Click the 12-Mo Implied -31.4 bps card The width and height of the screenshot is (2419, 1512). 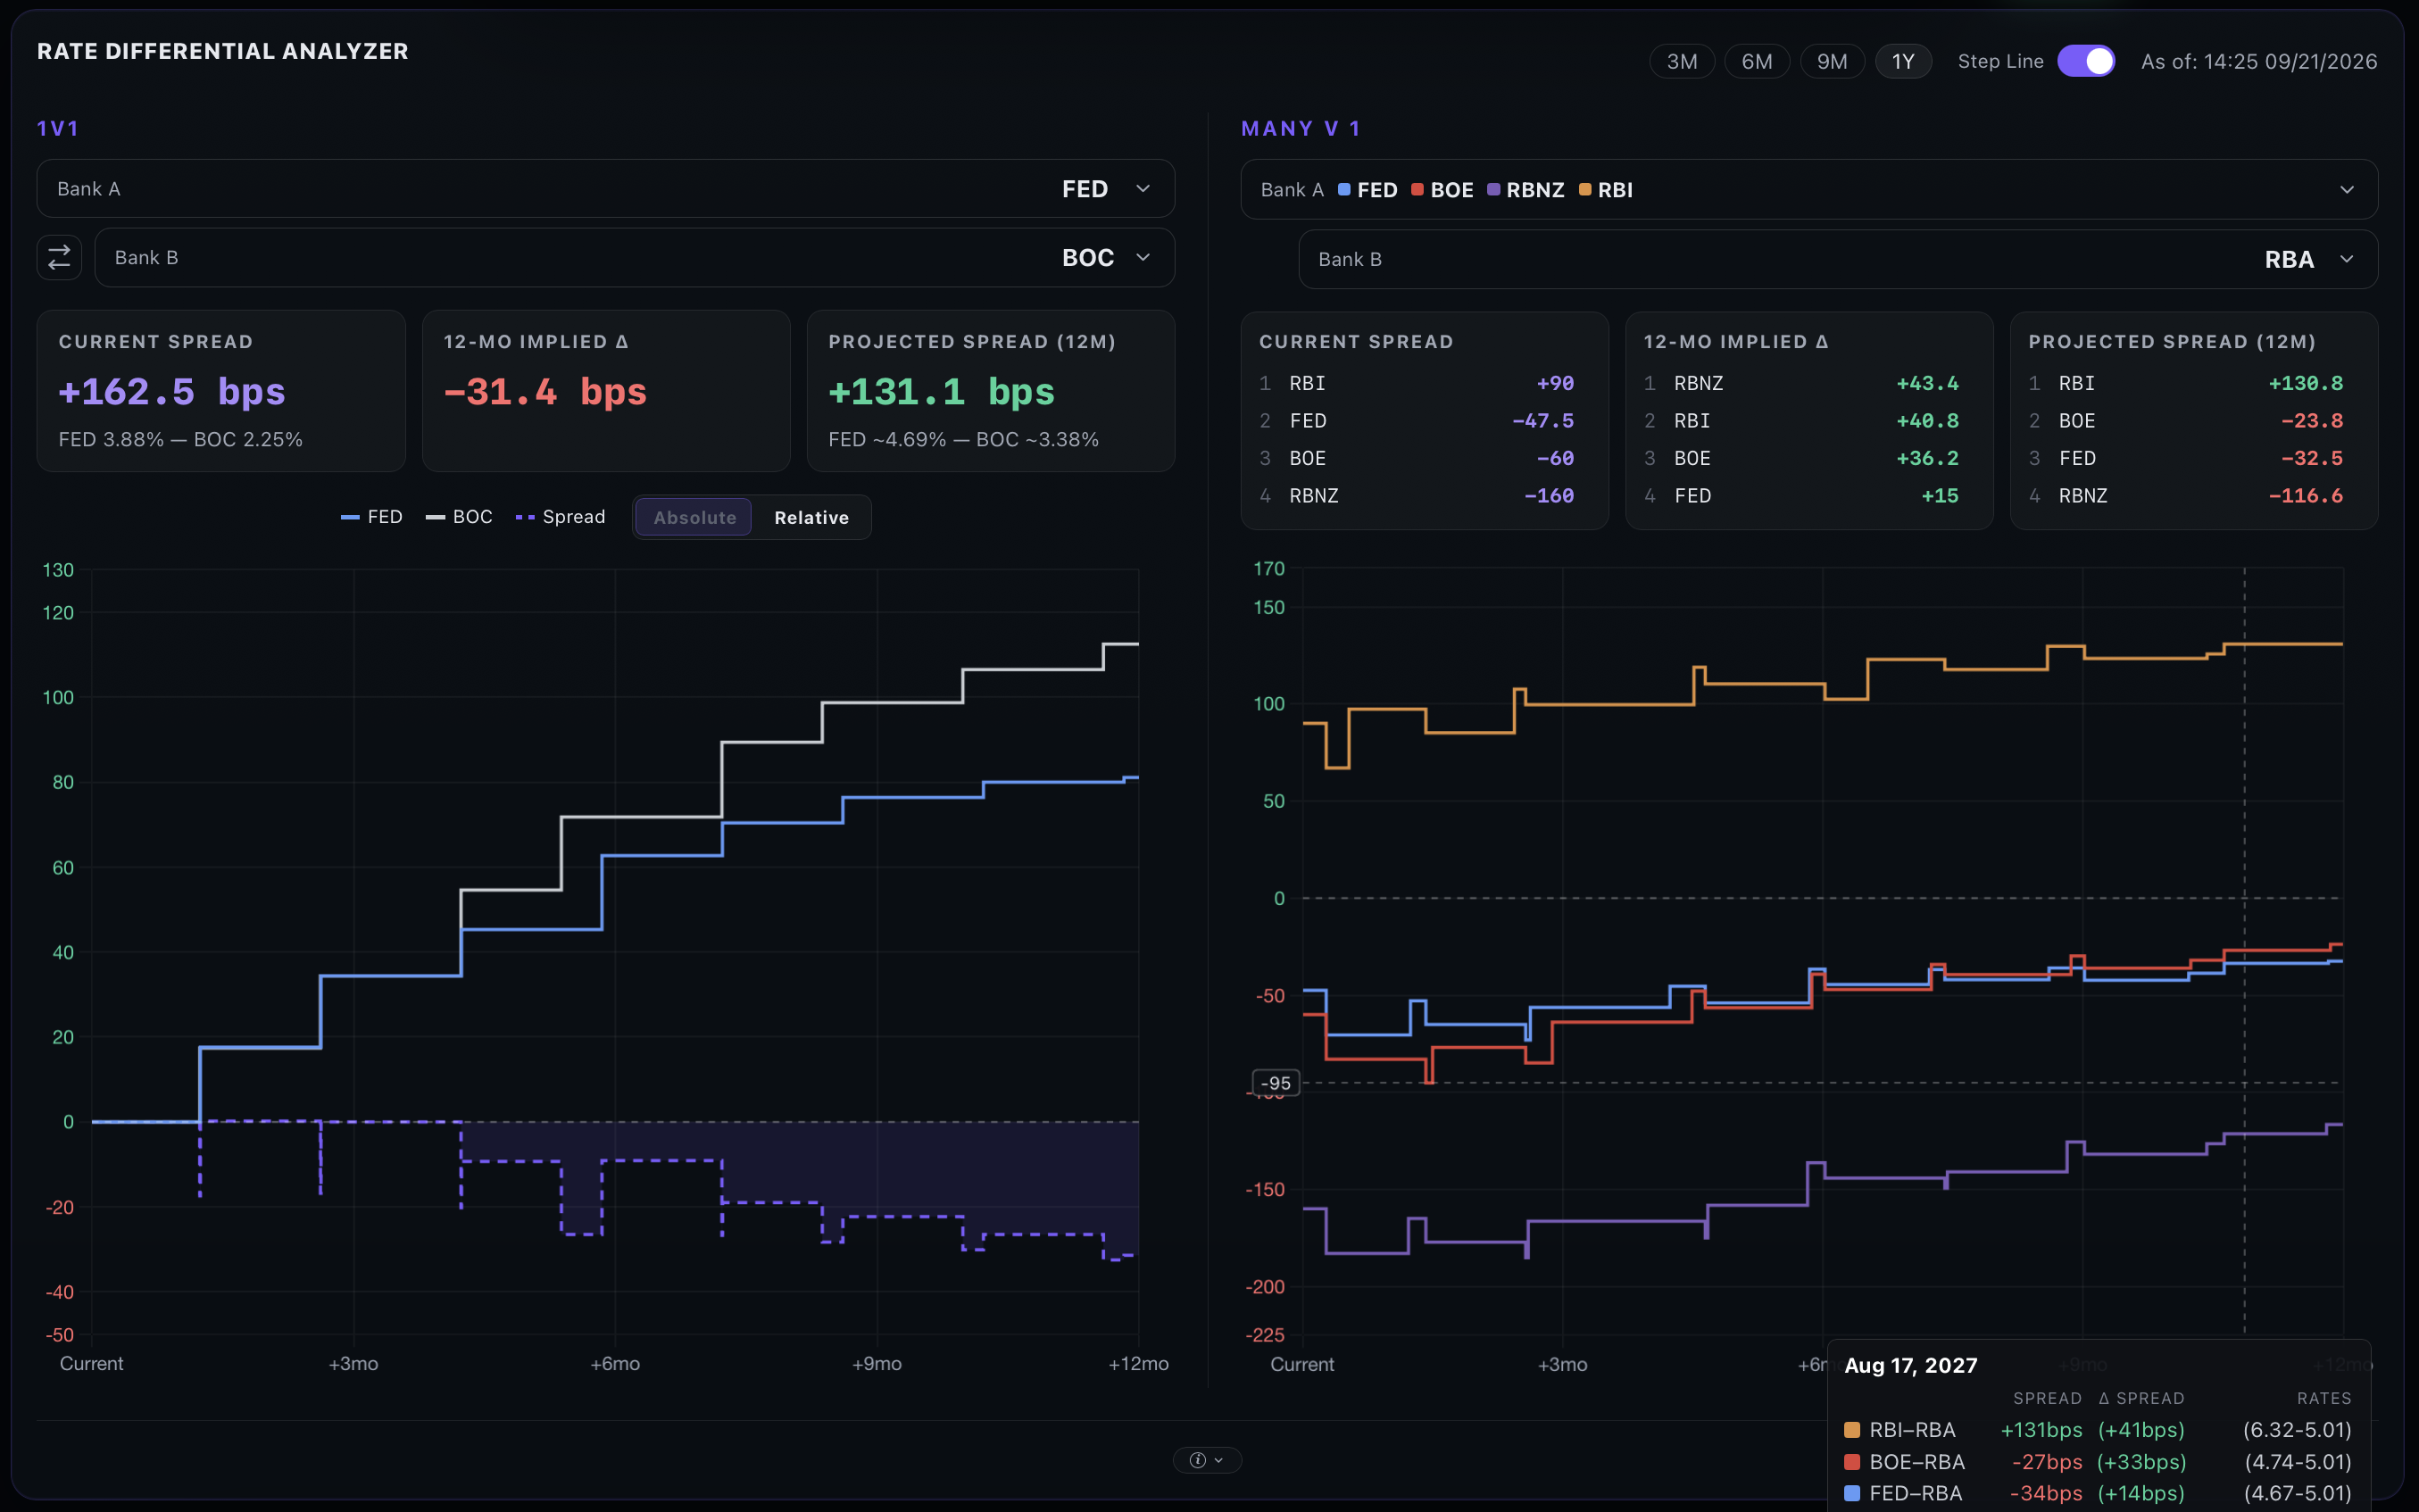pyautogui.click(x=606, y=391)
